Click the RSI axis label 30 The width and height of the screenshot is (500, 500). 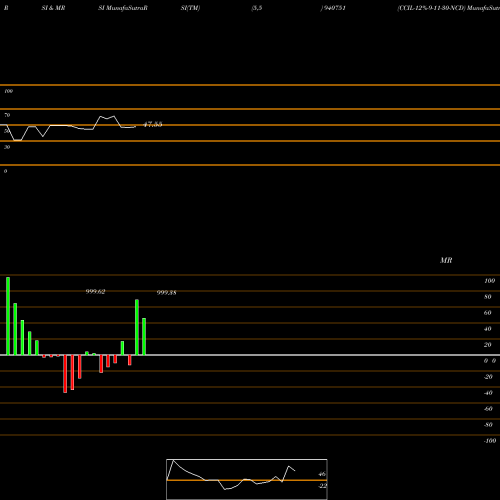pos(7,147)
